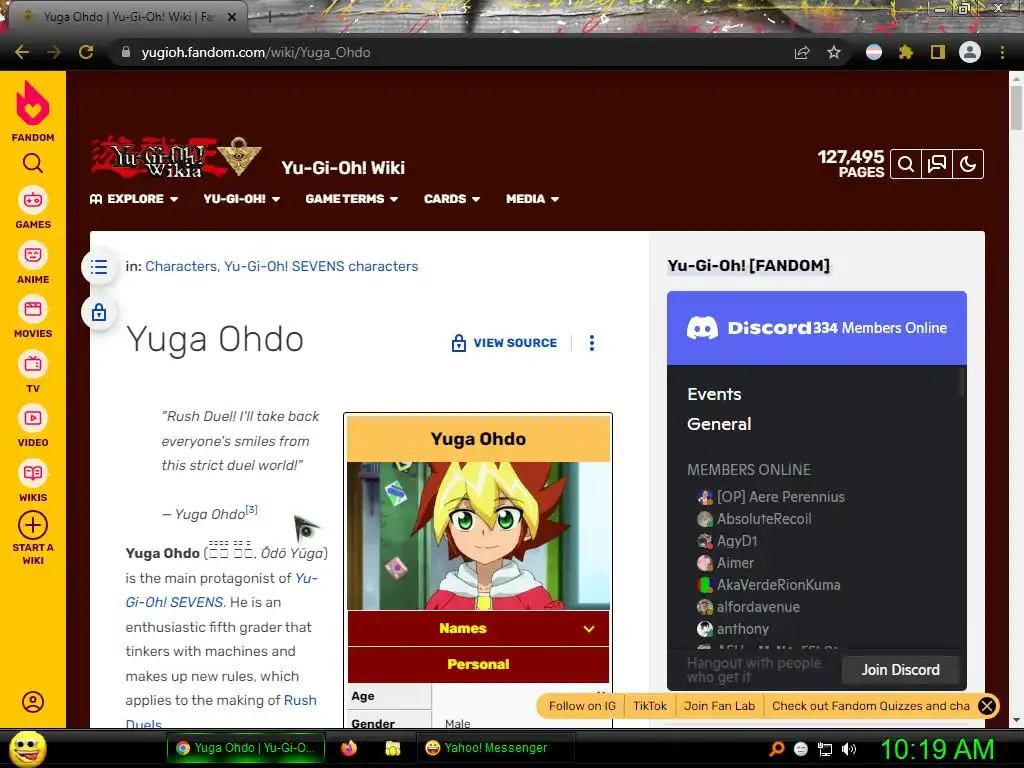Expand the Explore dropdown menu

pyautogui.click(x=134, y=199)
